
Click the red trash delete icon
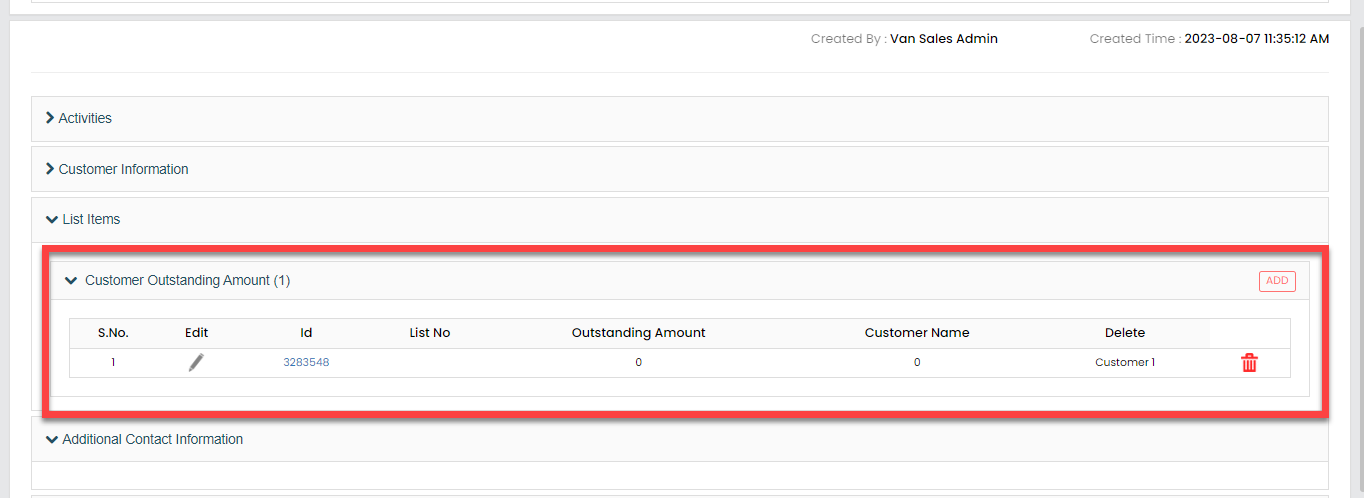[x=1249, y=363]
